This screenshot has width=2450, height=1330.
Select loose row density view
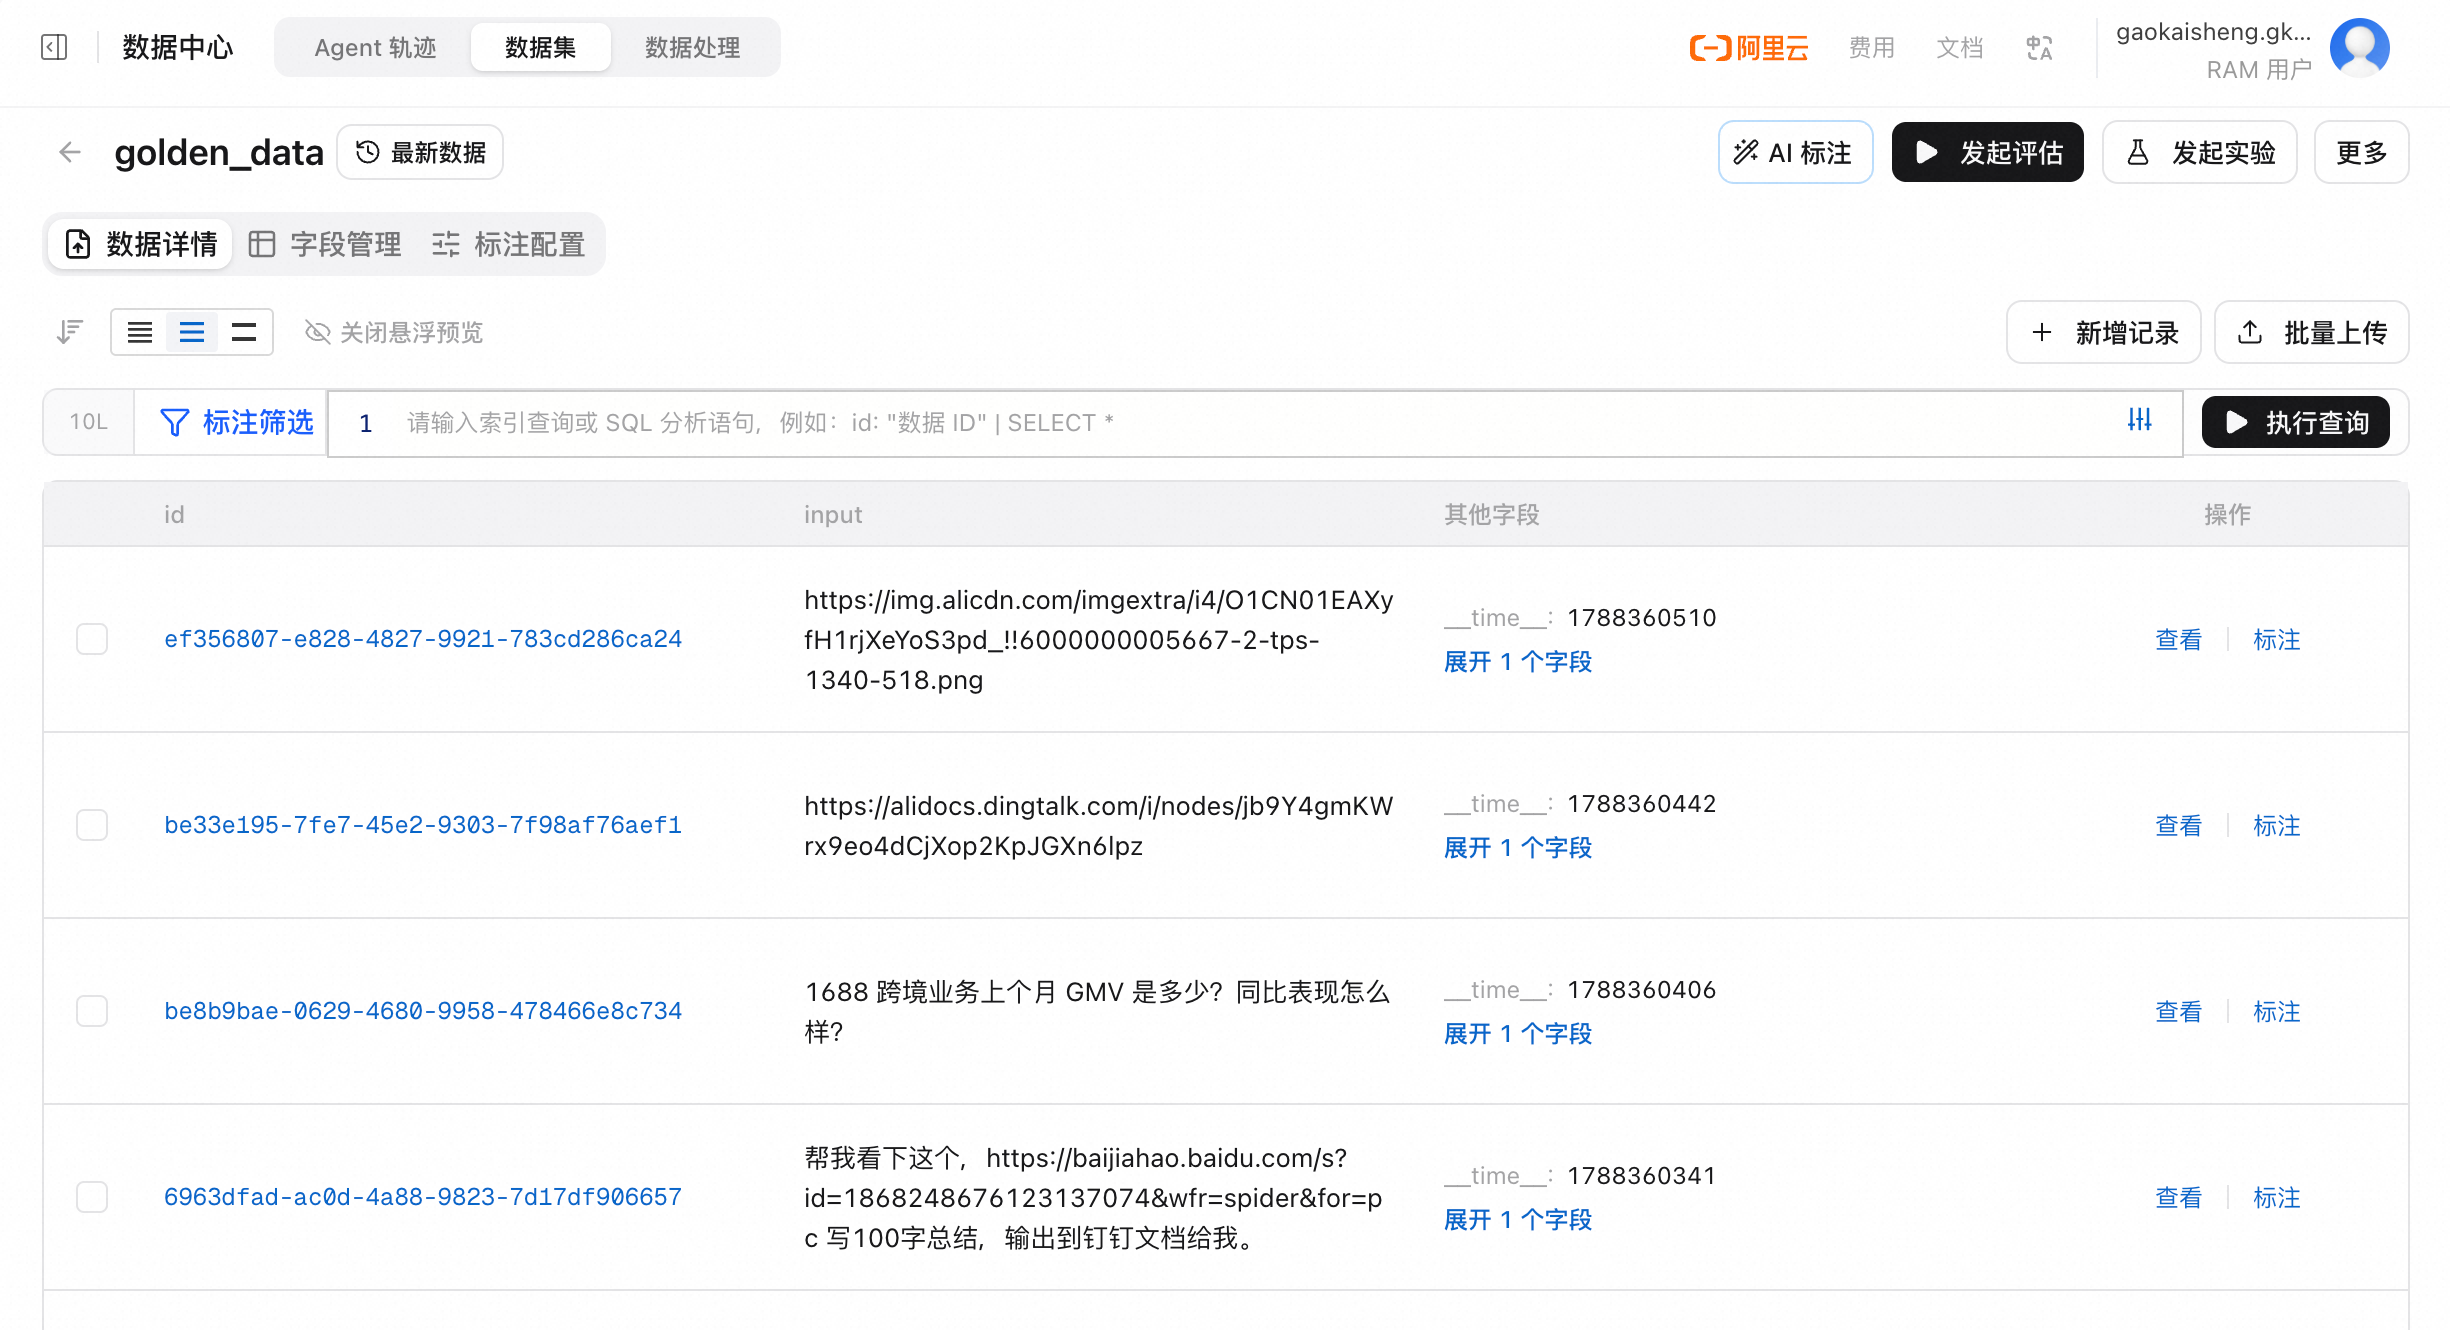(244, 332)
